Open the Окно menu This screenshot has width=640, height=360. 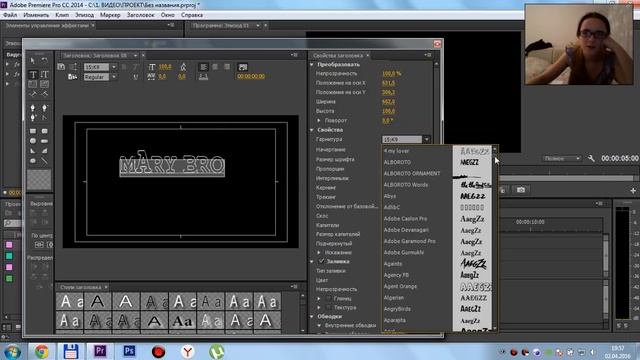click(168, 15)
